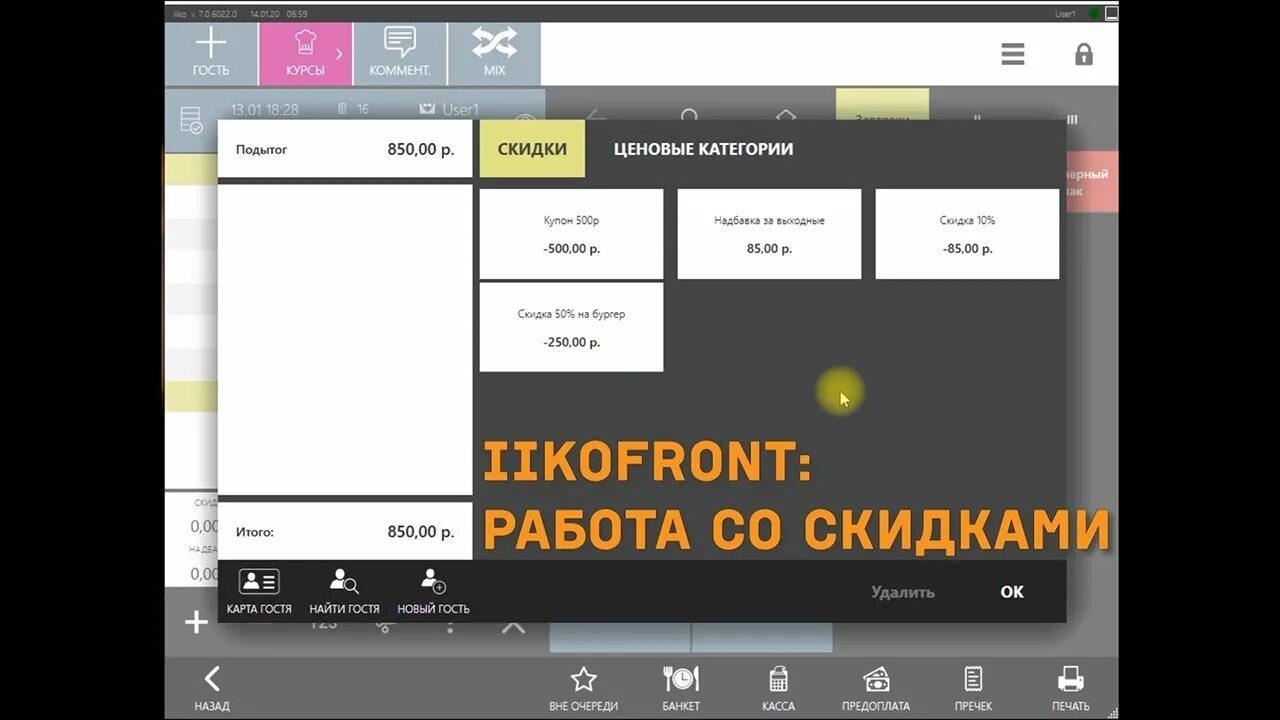Open the Курсы courses button
Viewport: 1280px width, 720px height.
(305, 54)
